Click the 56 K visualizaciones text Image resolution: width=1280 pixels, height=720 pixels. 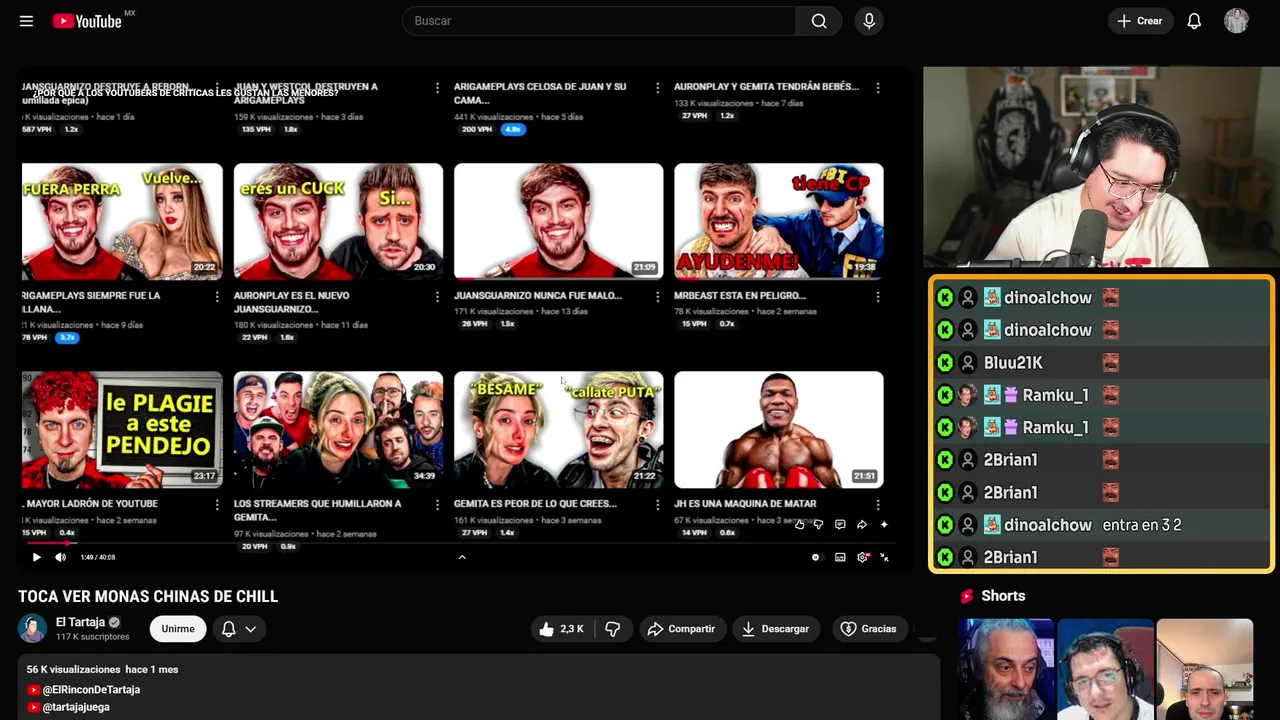tap(72, 669)
